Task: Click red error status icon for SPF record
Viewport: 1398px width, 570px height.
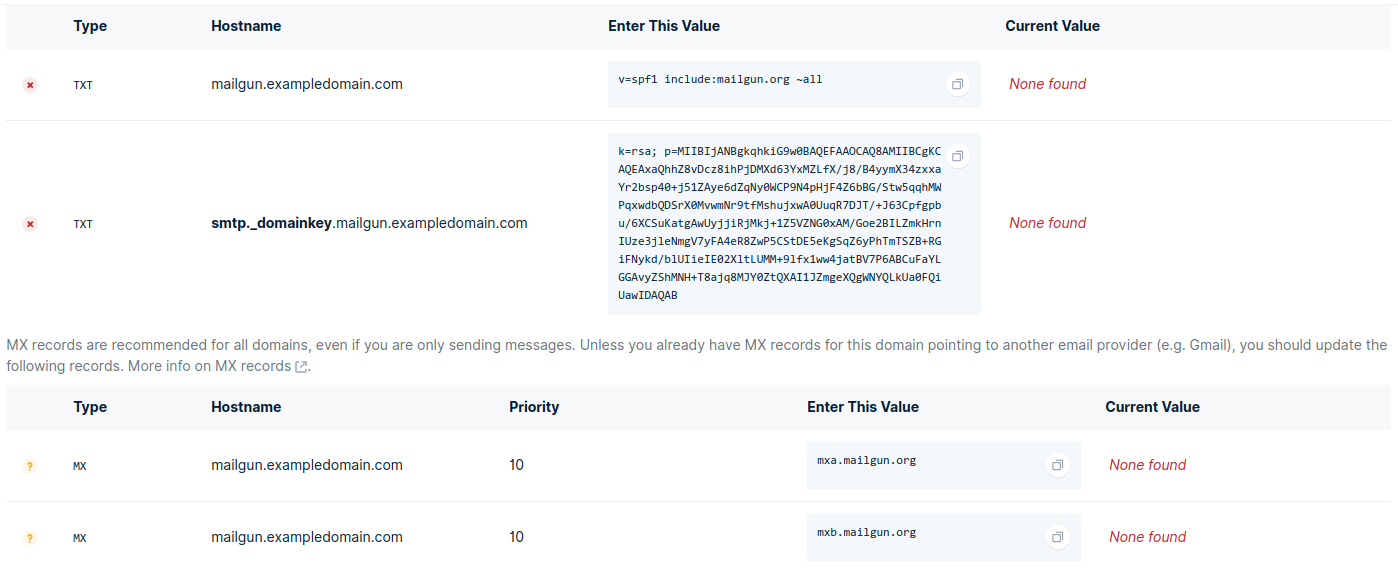Action: coord(30,85)
